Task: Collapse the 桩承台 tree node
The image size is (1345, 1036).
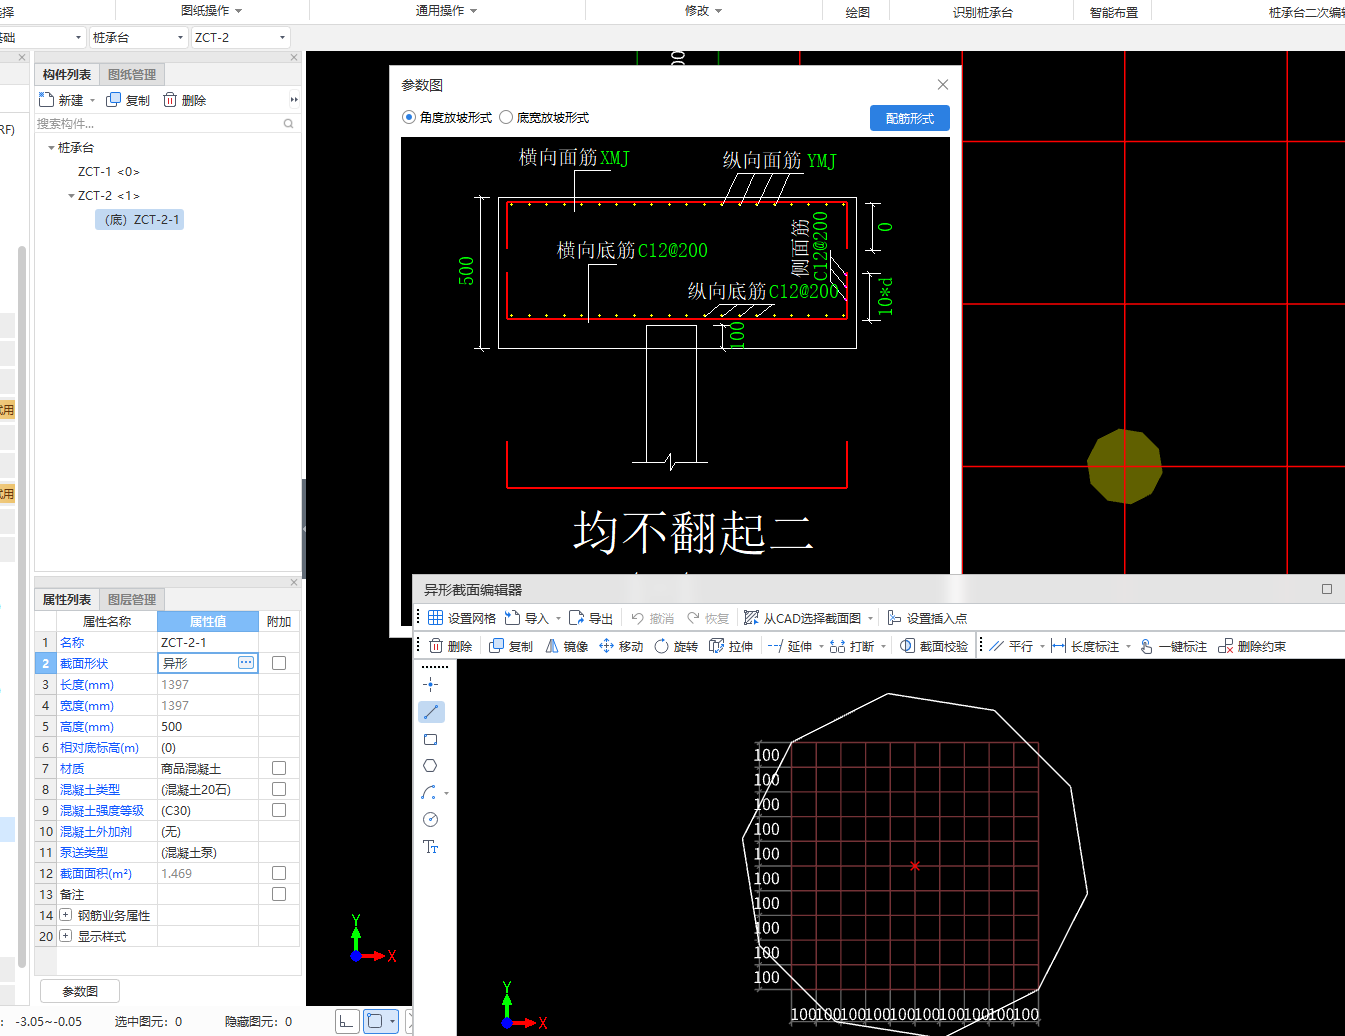Action: [x=51, y=148]
